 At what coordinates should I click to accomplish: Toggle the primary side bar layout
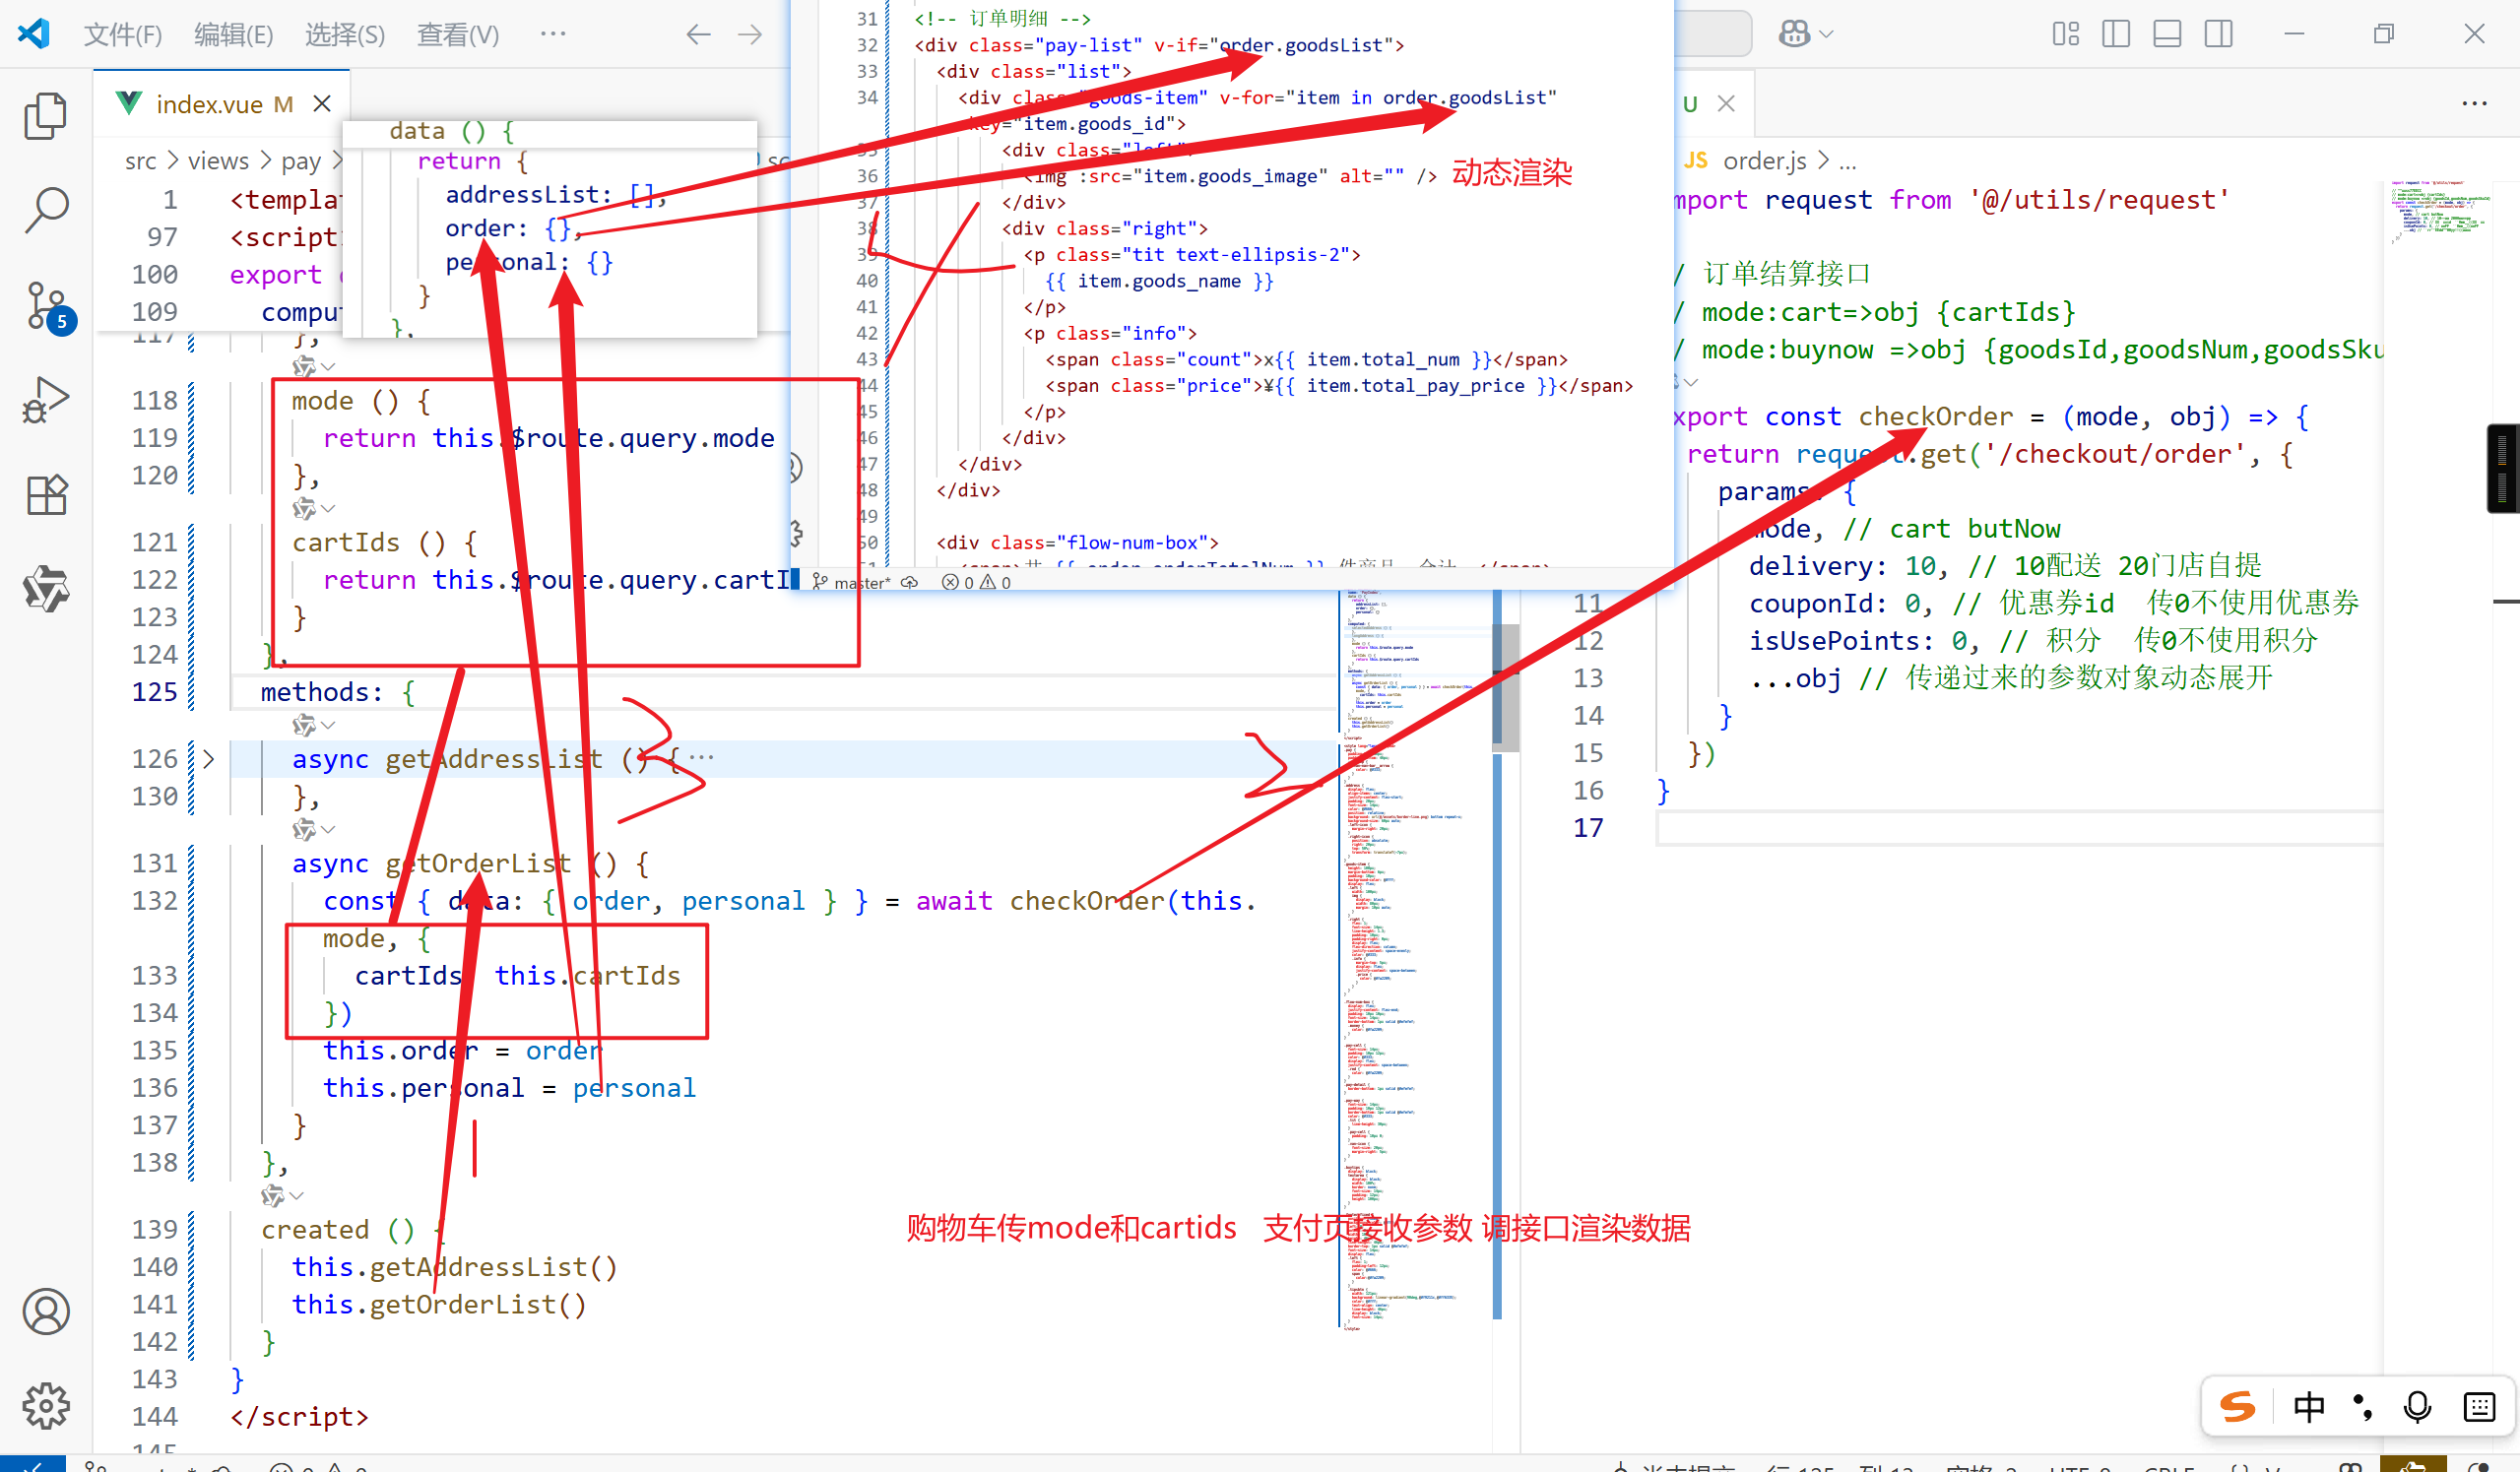pos(2116,34)
